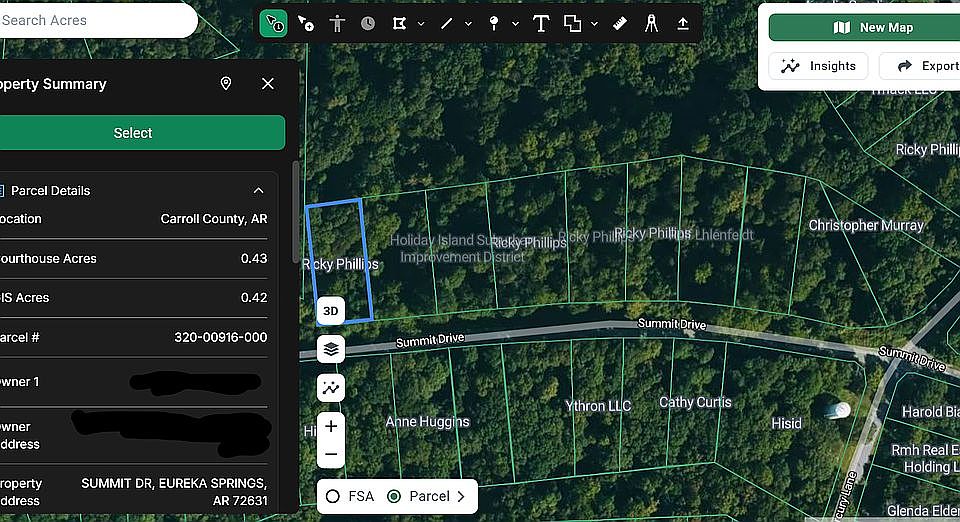Click the Ythron LLC parcel label

(x=598, y=406)
